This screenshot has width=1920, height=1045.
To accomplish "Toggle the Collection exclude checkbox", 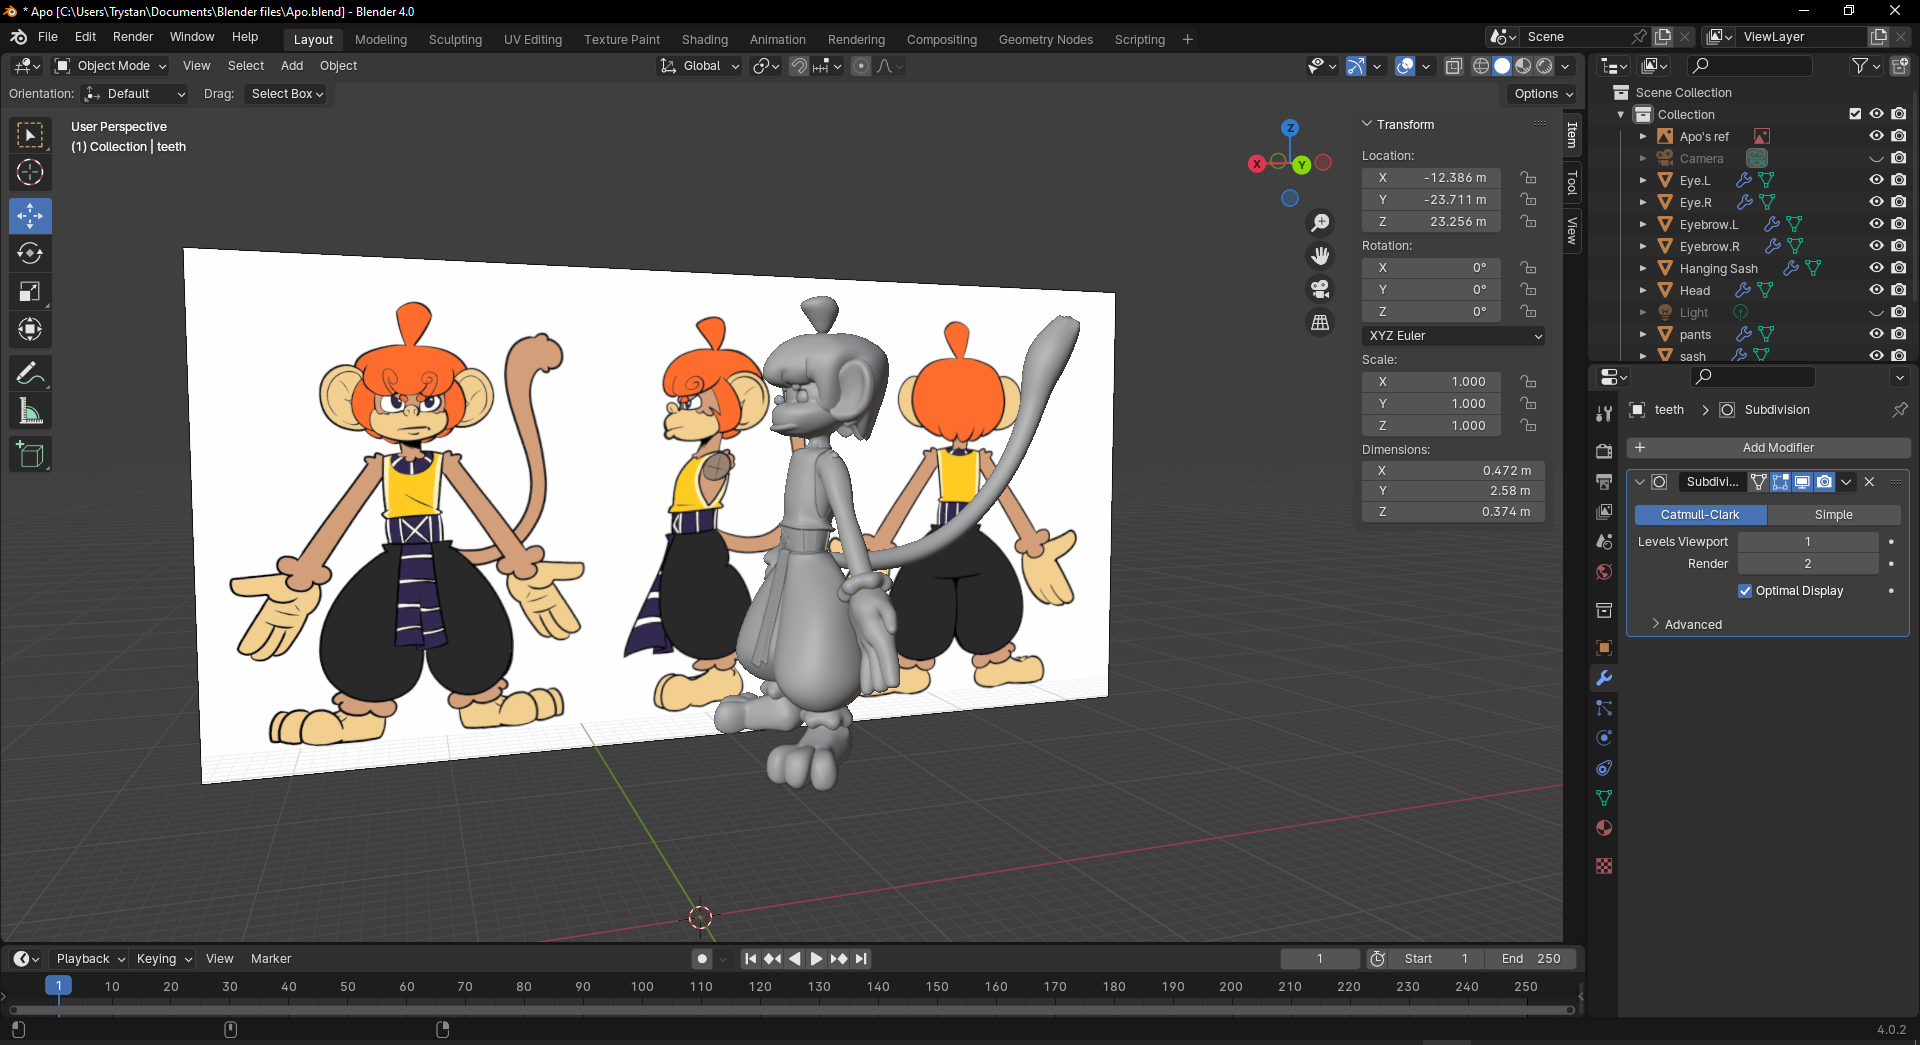I will click(x=1855, y=114).
